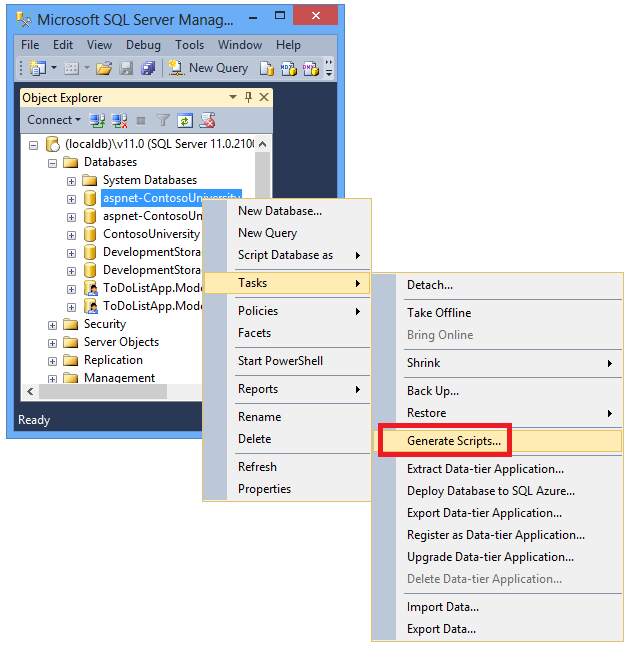Open the Tasks submenu
This screenshot has height=649, width=630.
(287, 283)
